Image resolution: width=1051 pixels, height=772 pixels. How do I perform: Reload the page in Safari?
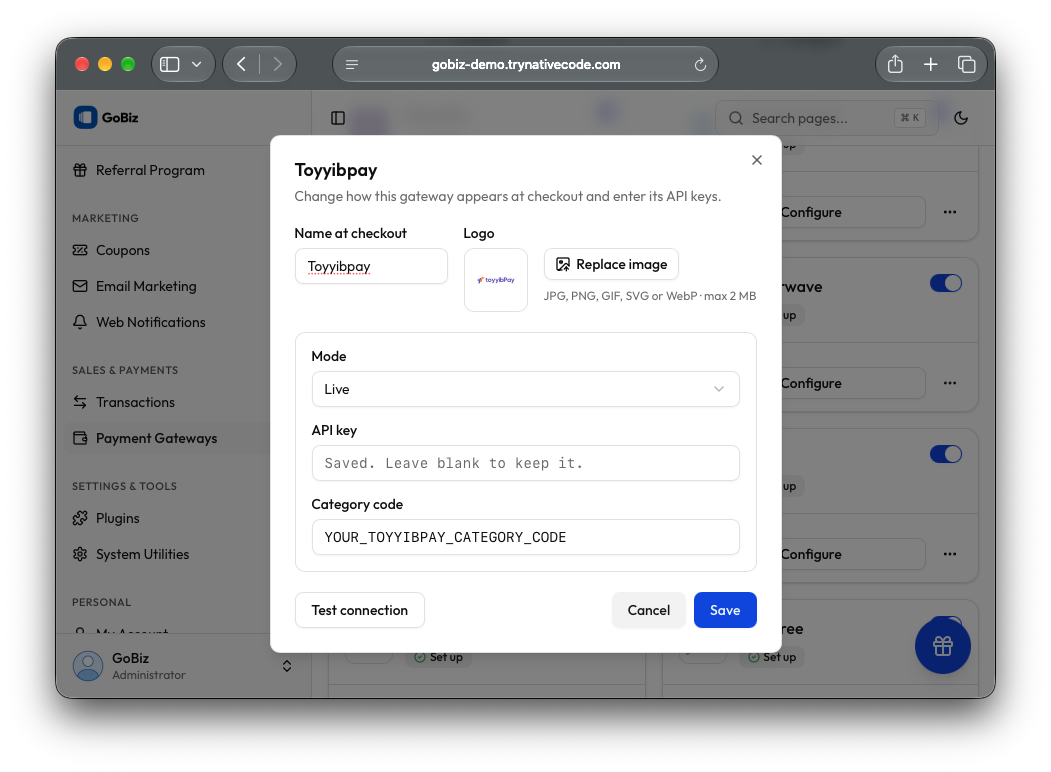[700, 64]
